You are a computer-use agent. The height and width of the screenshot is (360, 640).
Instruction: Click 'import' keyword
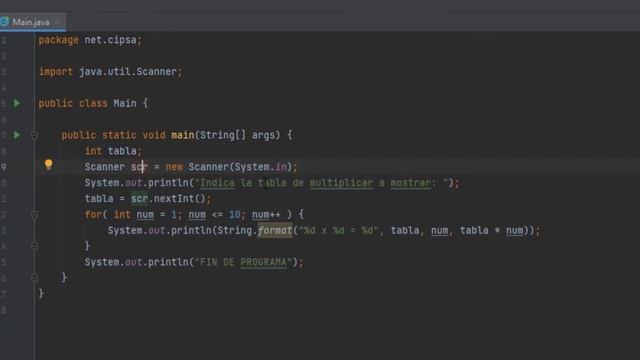pyautogui.click(x=56, y=72)
